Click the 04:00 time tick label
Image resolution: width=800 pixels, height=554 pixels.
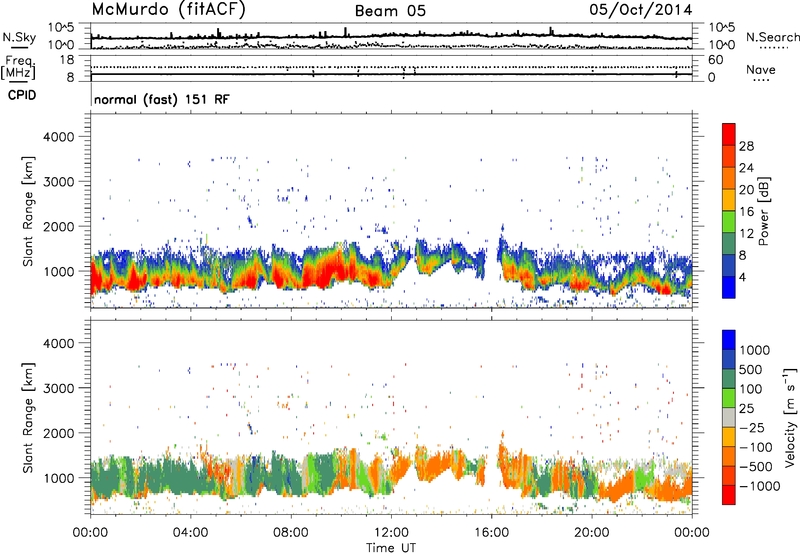pyautogui.click(x=190, y=533)
